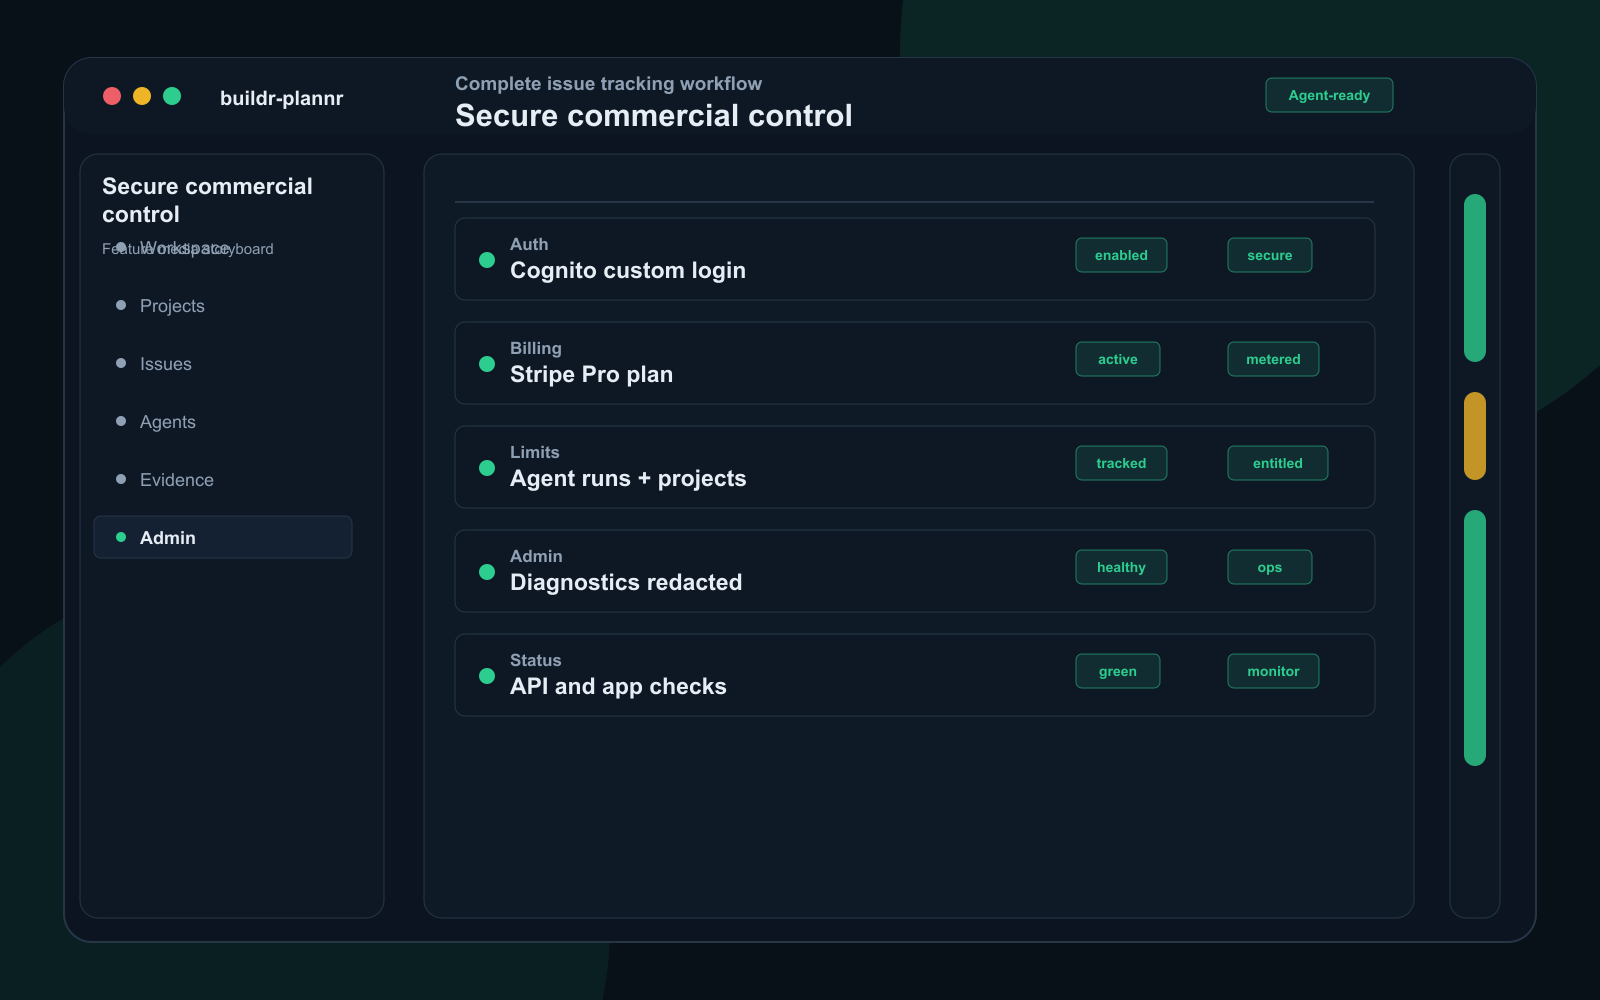The height and width of the screenshot is (1000, 1600).
Task: Click the Cognito custom login status dot
Action: tap(487, 260)
